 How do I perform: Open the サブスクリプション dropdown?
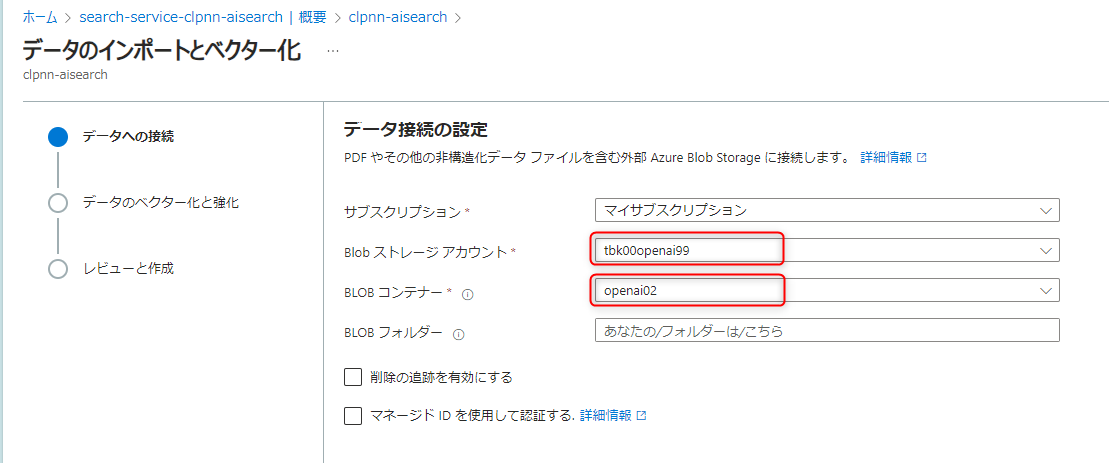pyautogui.click(x=826, y=210)
